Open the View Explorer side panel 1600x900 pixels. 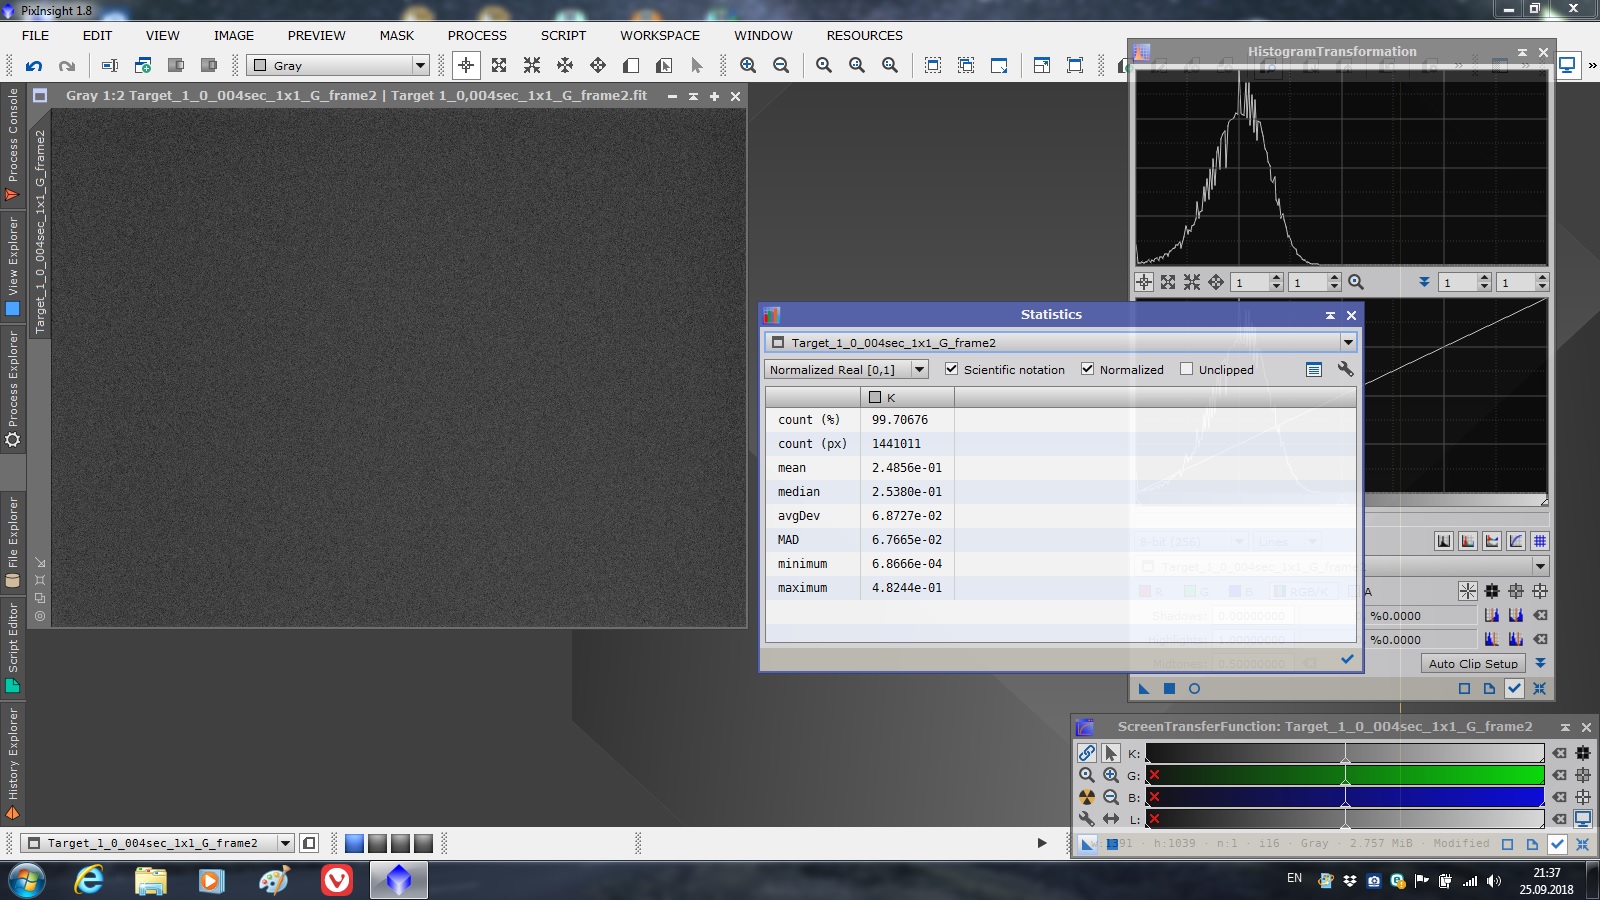point(13,266)
